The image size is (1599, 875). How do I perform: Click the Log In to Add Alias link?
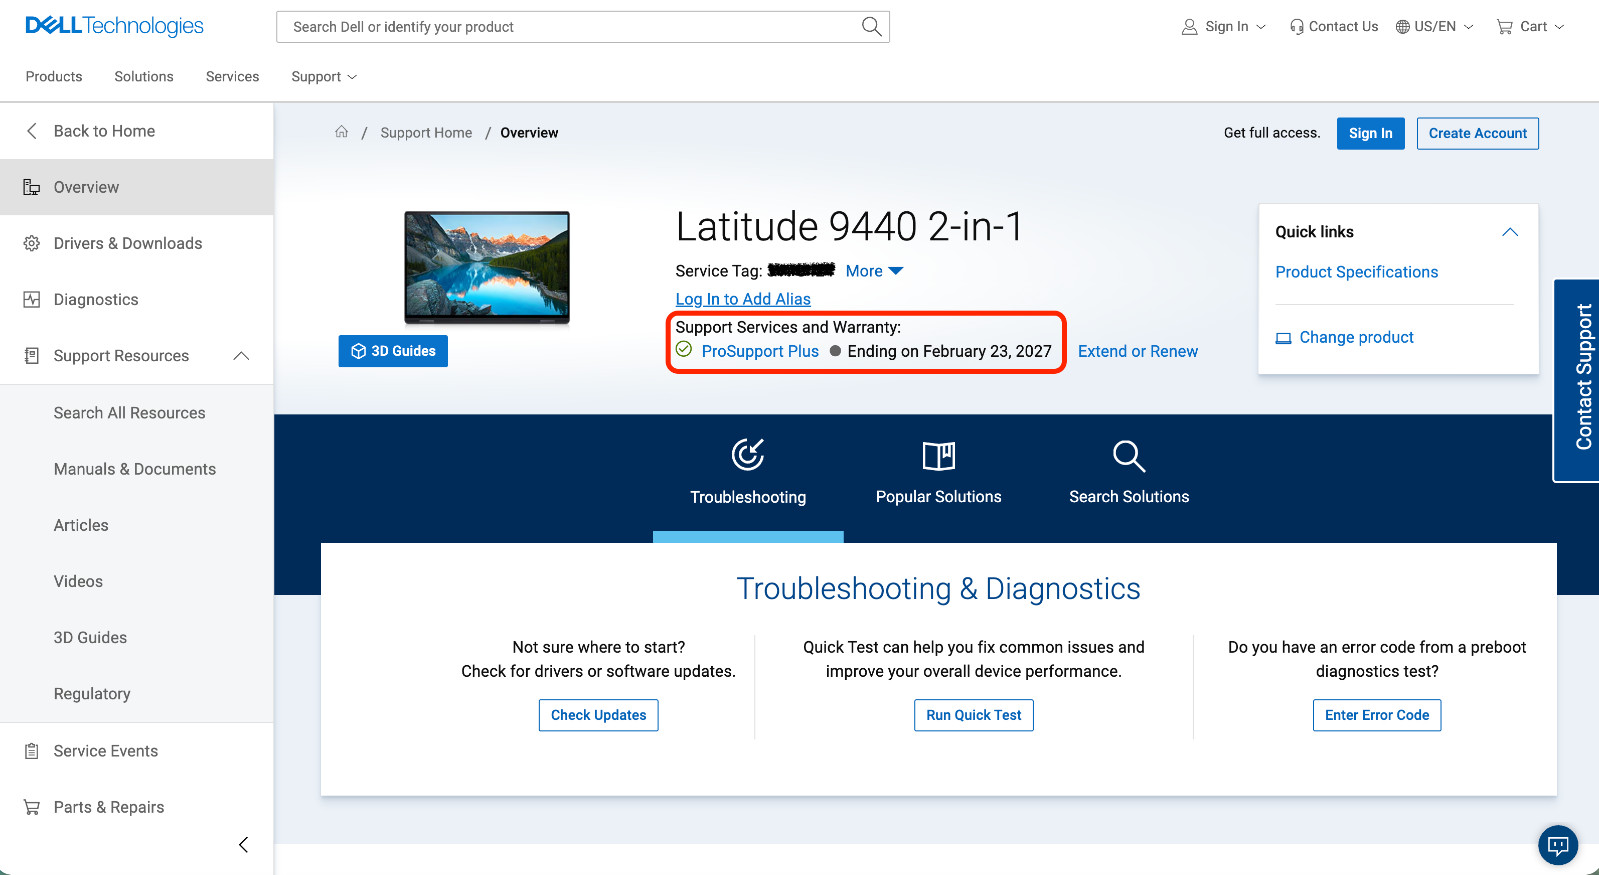pos(743,299)
